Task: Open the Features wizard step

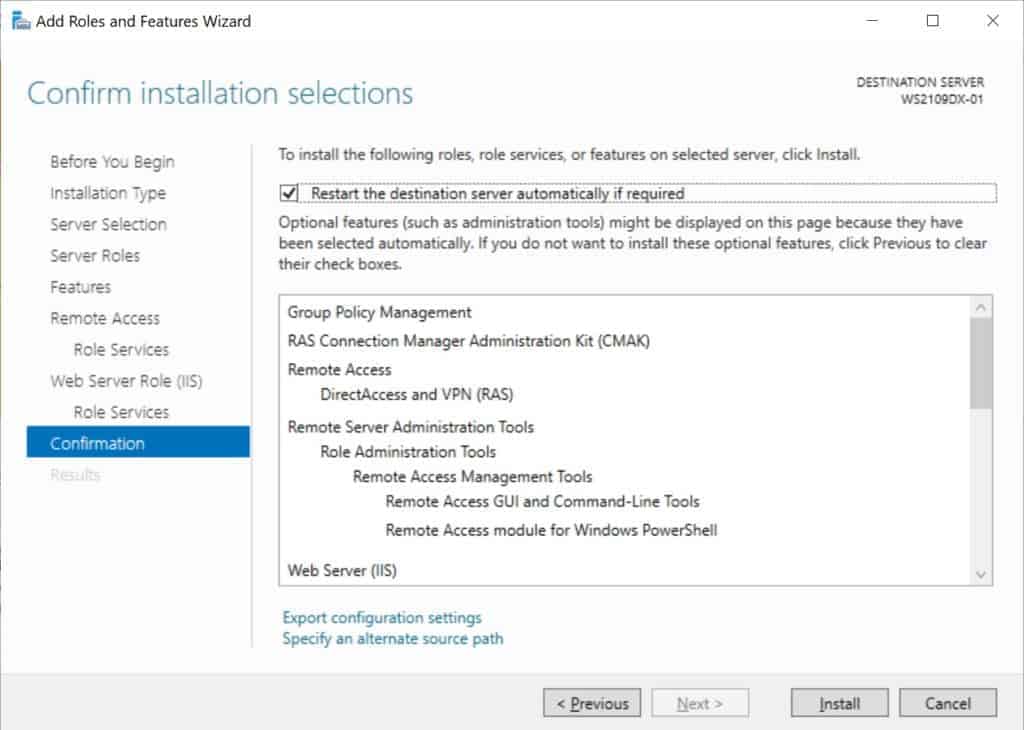Action: [80, 287]
